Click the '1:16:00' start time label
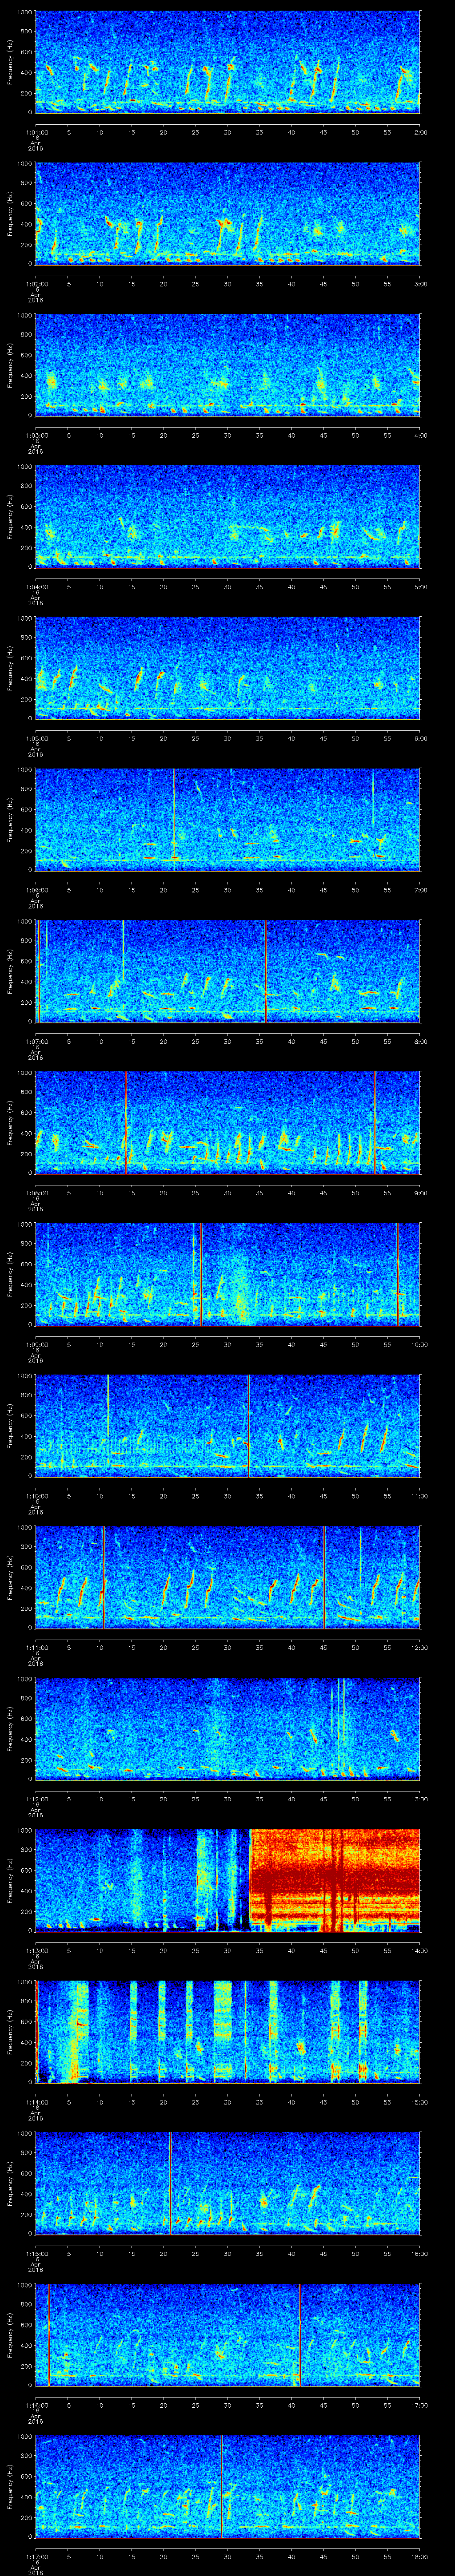 (36, 2407)
